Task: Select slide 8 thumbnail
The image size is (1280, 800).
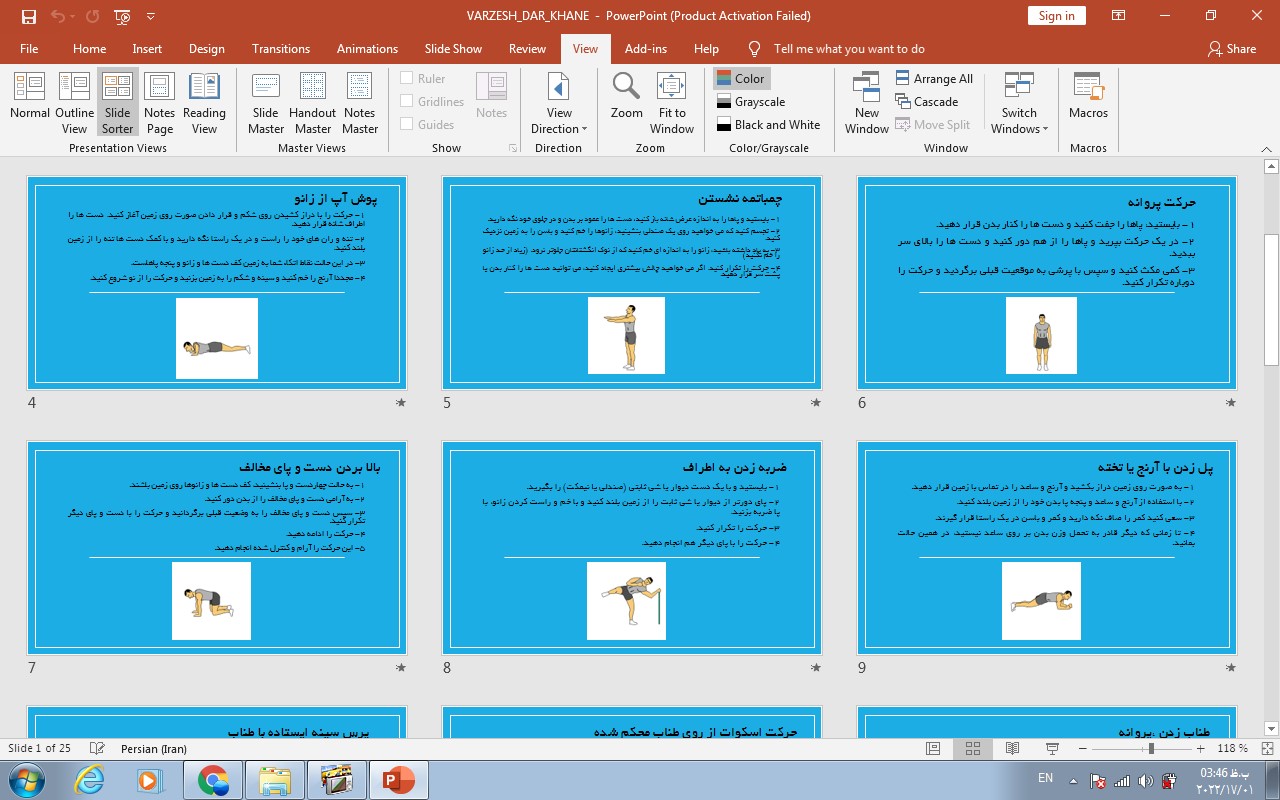Action: tap(632, 548)
